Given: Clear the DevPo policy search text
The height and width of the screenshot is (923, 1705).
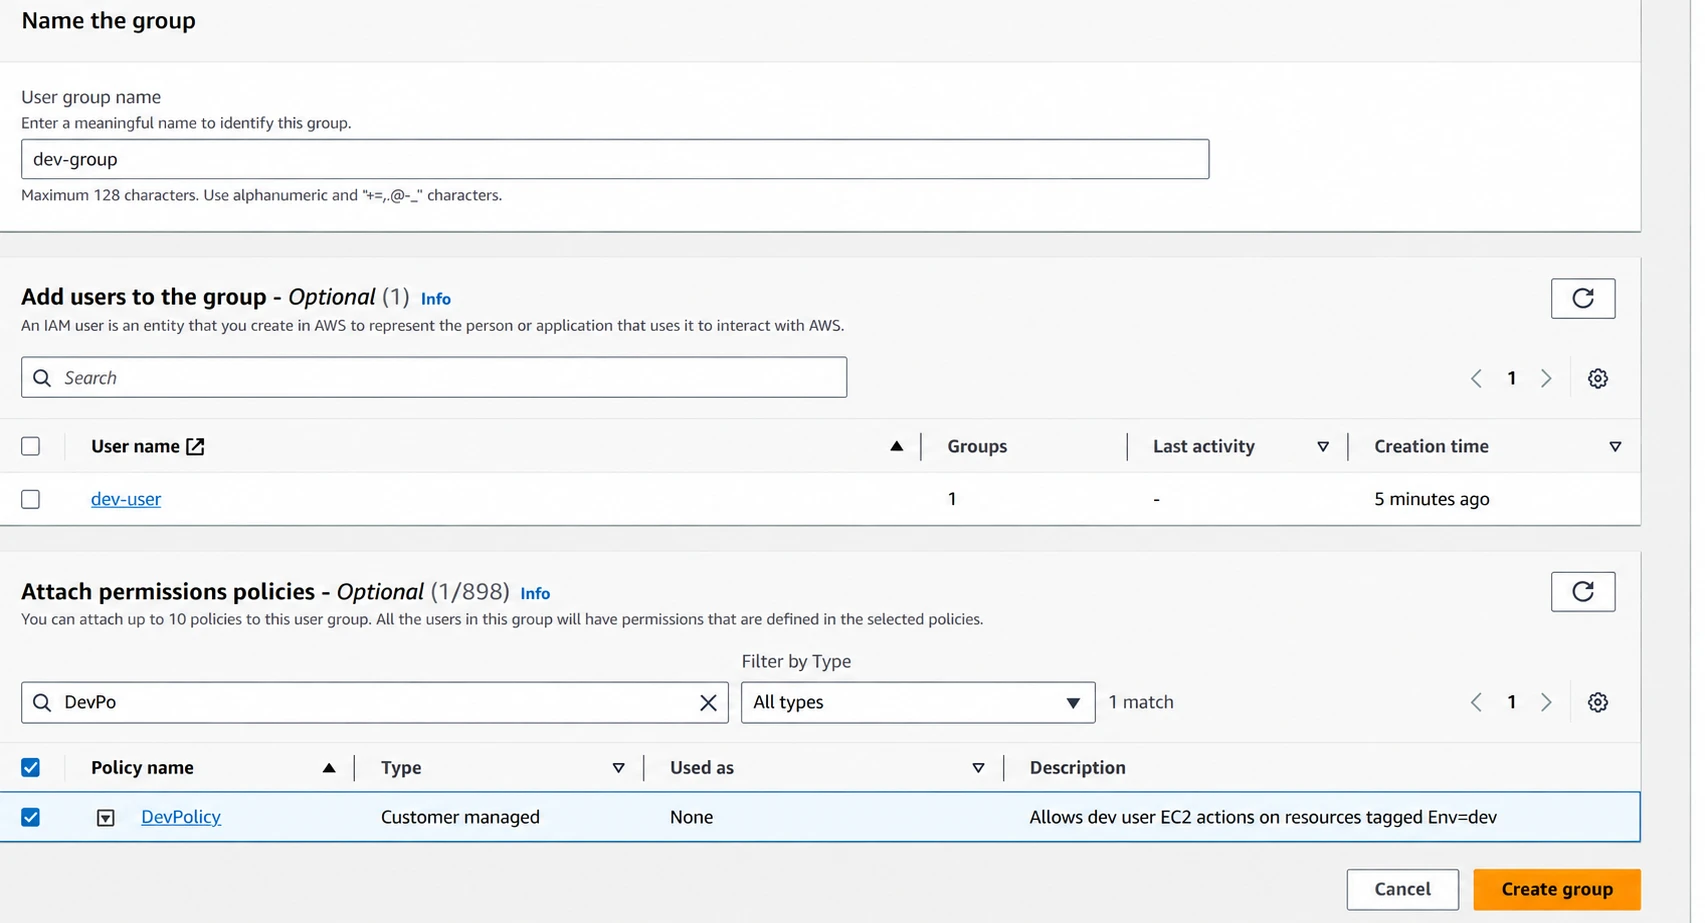Looking at the screenshot, I should (708, 703).
